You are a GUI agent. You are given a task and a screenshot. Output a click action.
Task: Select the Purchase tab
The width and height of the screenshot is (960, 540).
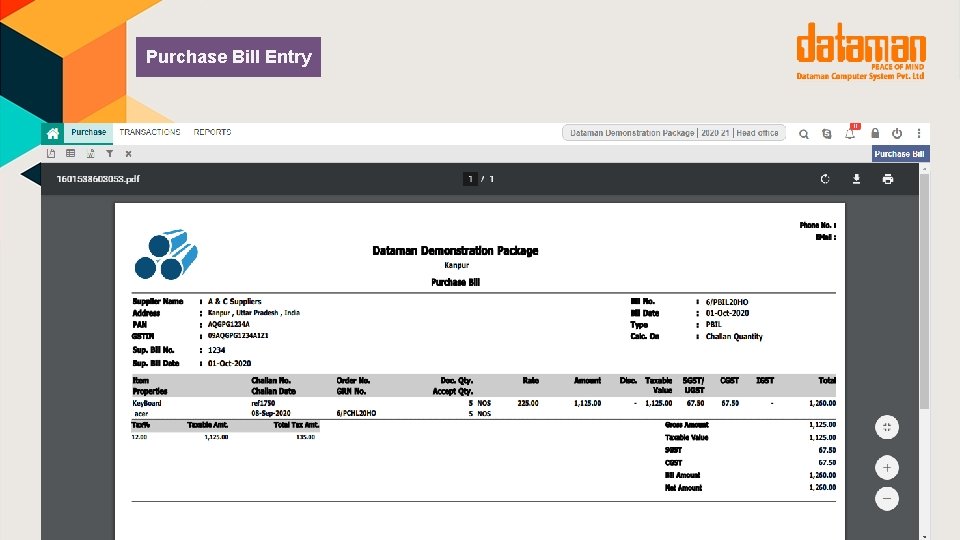click(88, 132)
